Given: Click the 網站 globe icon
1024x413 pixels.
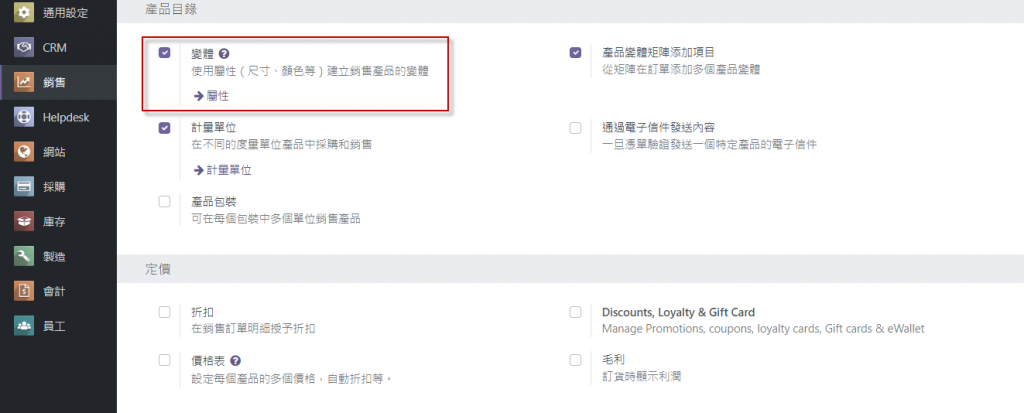Looking at the screenshot, I should click(x=24, y=152).
